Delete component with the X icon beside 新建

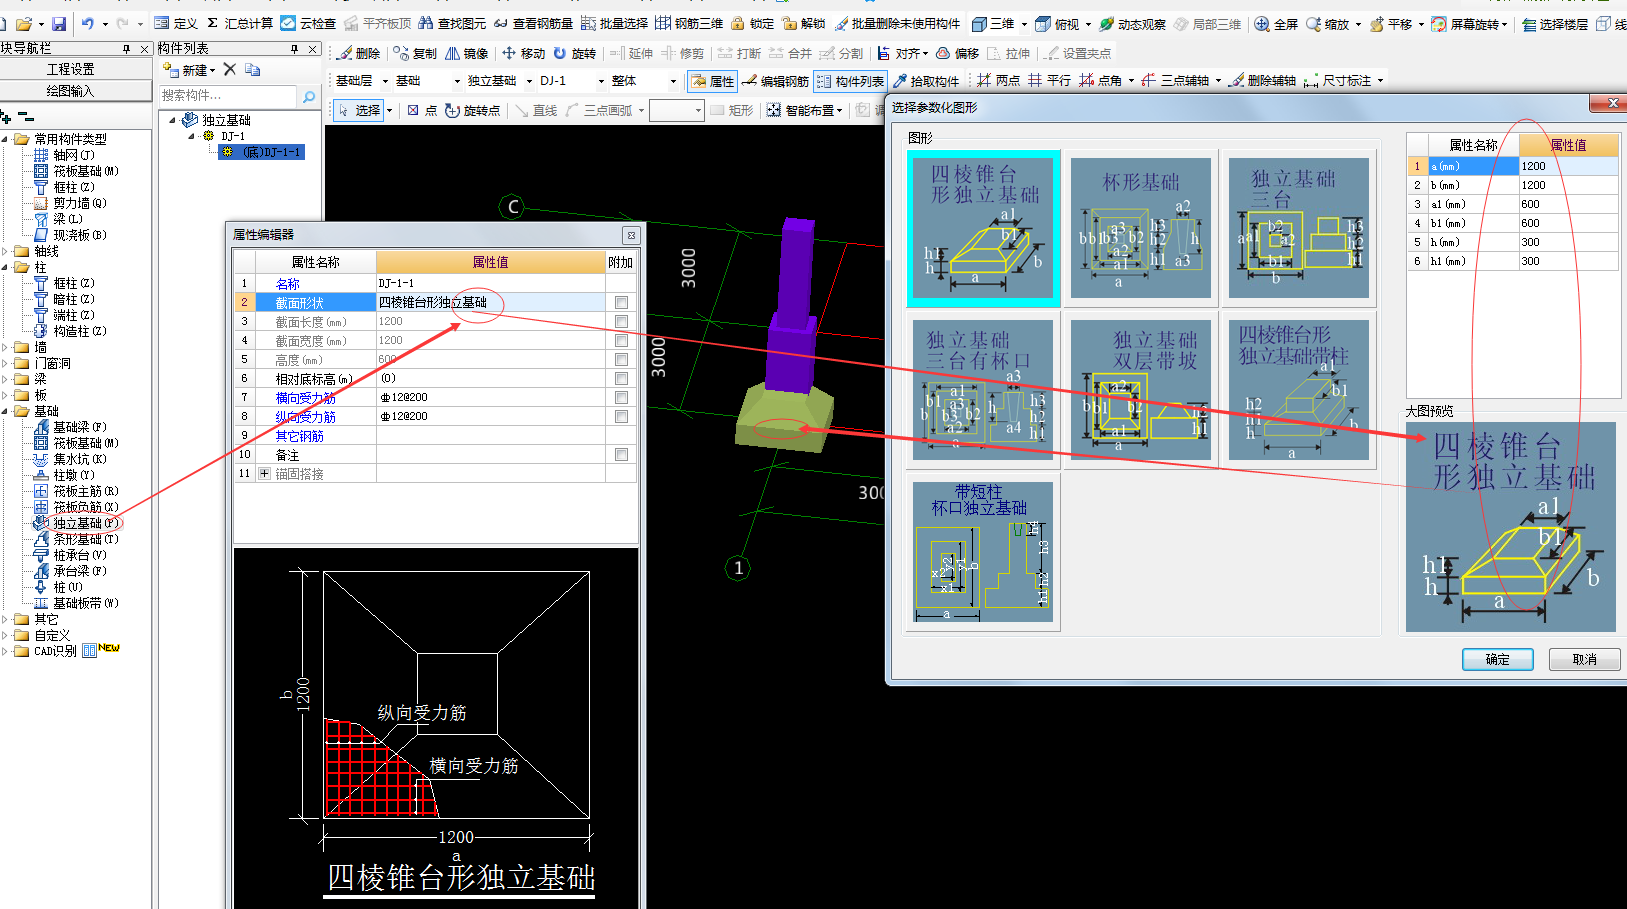(x=230, y=69)
